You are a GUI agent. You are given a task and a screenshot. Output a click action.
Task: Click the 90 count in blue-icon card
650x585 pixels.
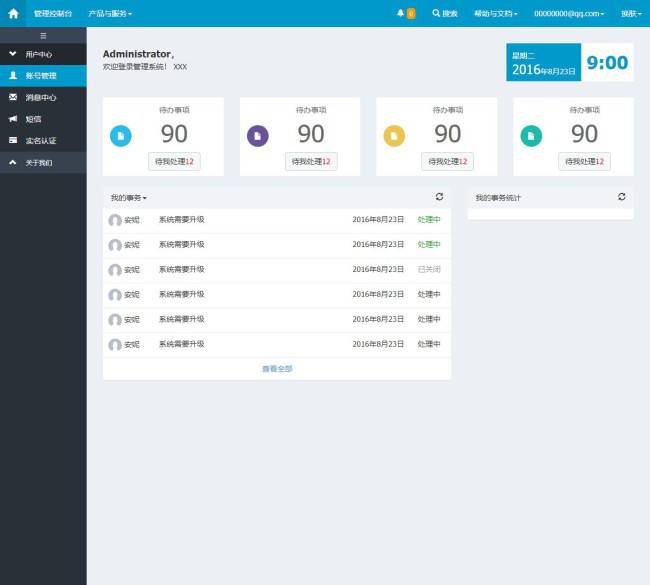pos(174,134)
